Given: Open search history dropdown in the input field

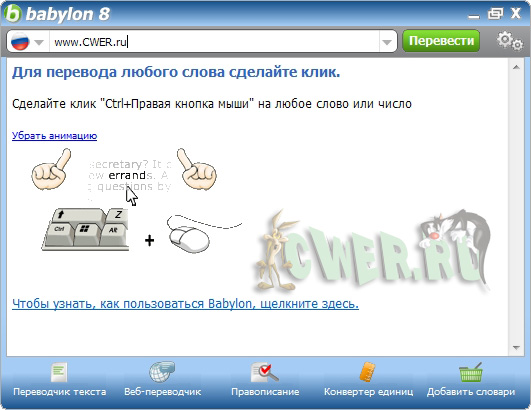Looking at the screenshot, I should [387, 42].
